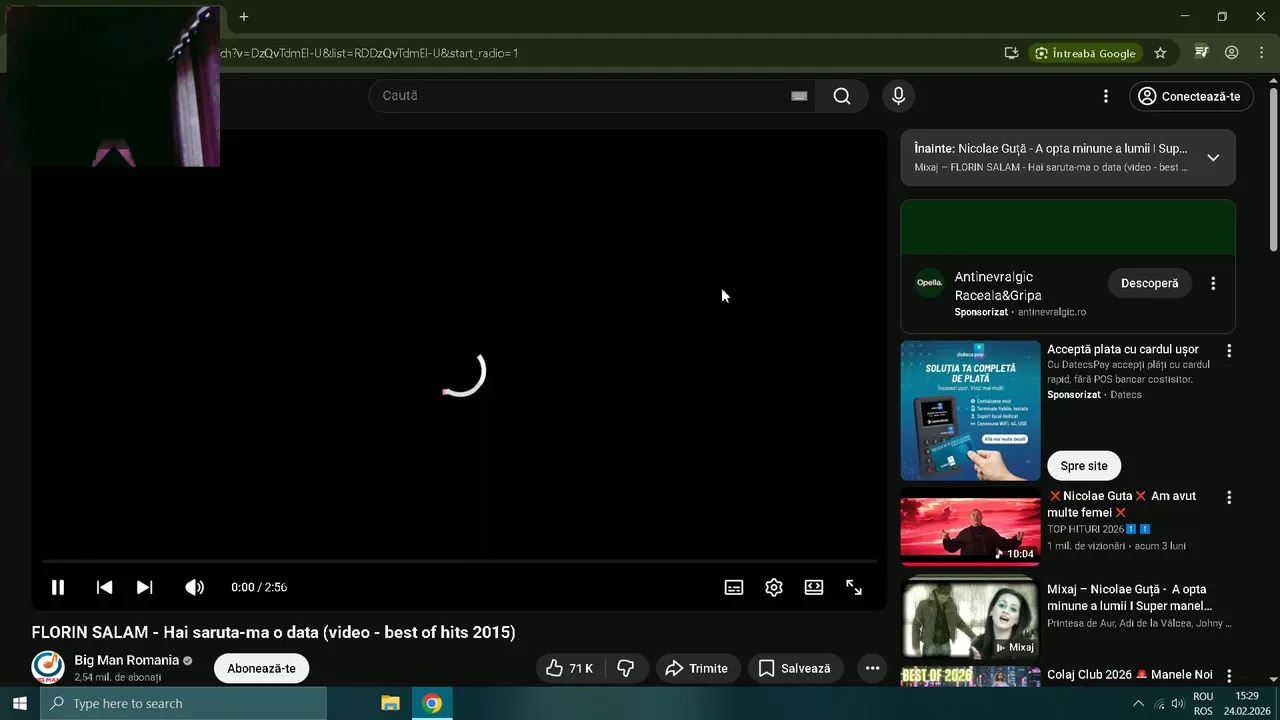This screenshot has height=720, width=1280.
Task: Click Spre site button
Action: coord(1084,466)
